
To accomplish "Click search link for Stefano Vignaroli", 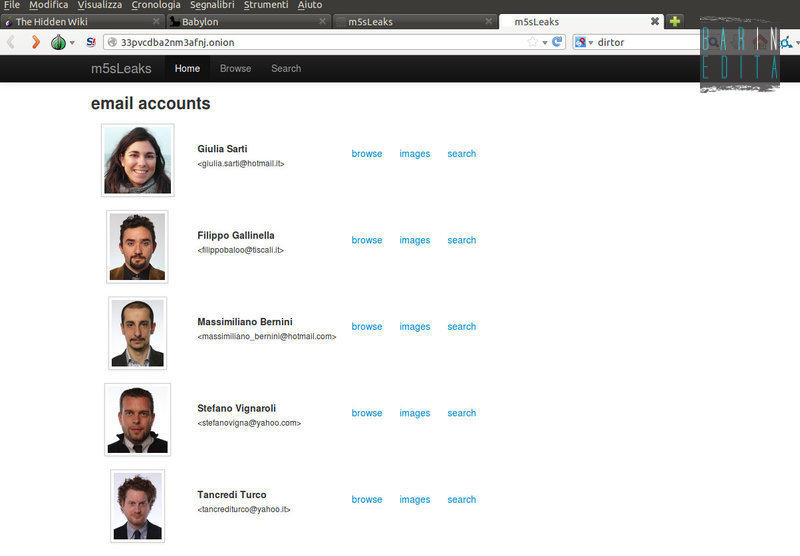I will pos(462,413).
